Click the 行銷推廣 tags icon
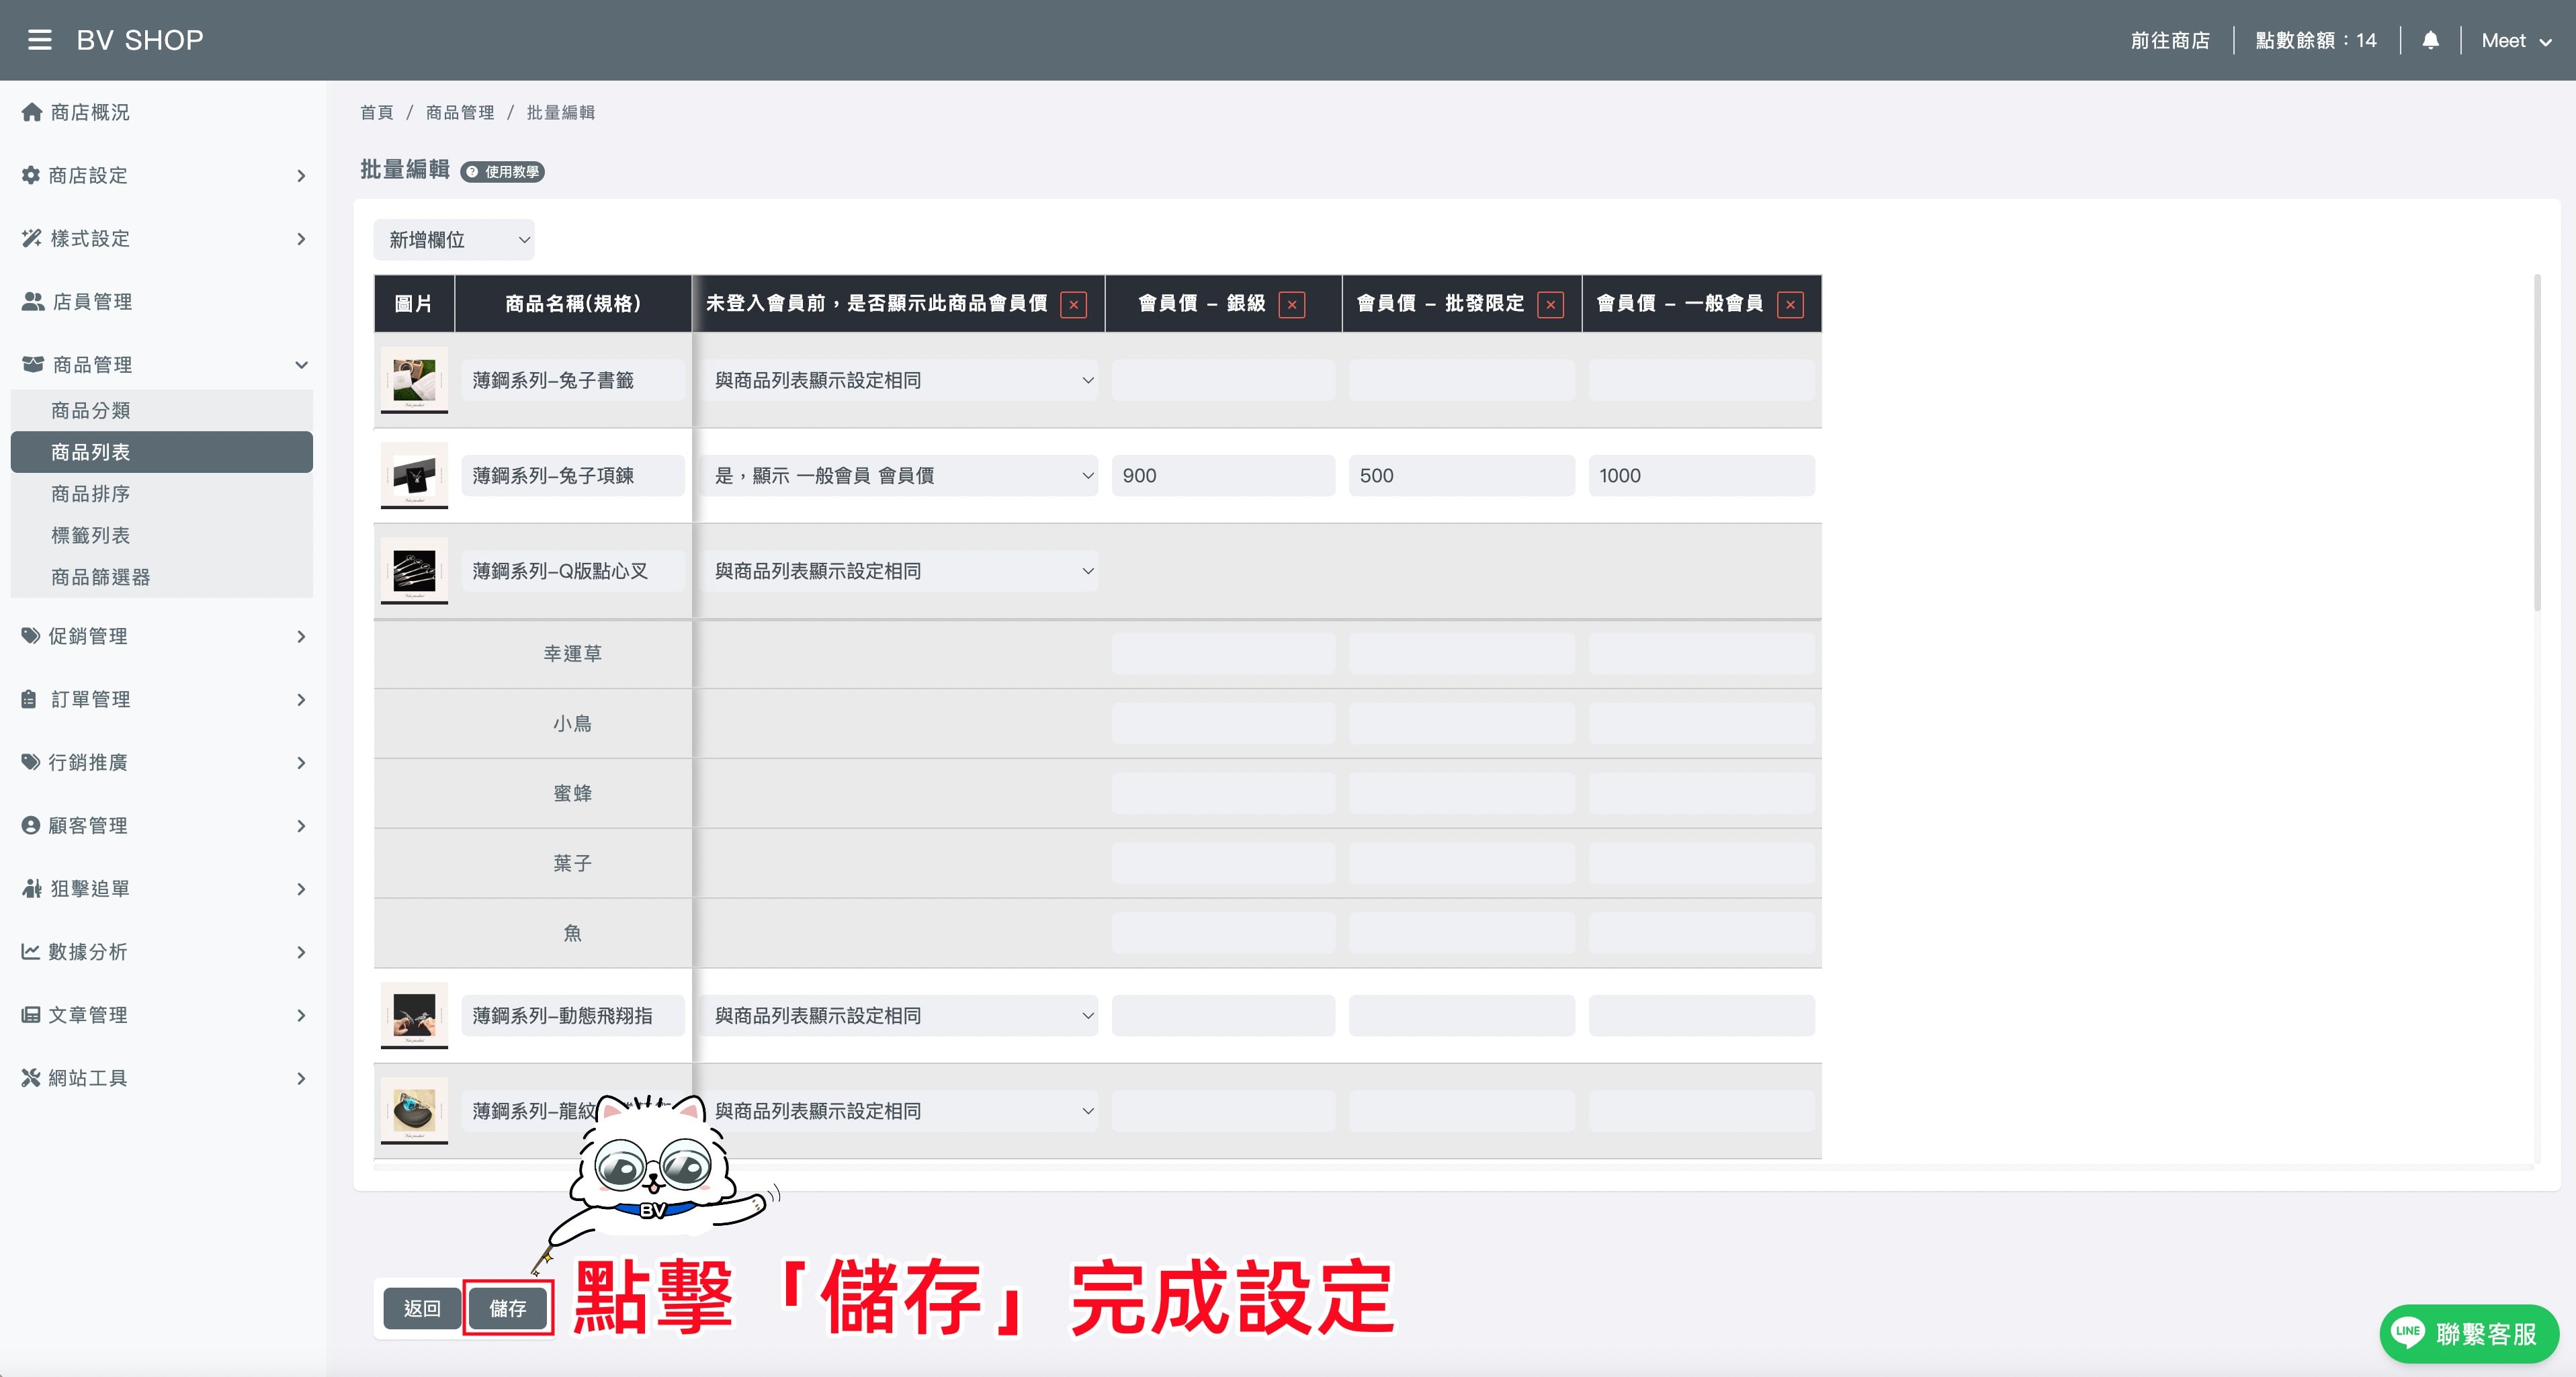 point(31,762)
